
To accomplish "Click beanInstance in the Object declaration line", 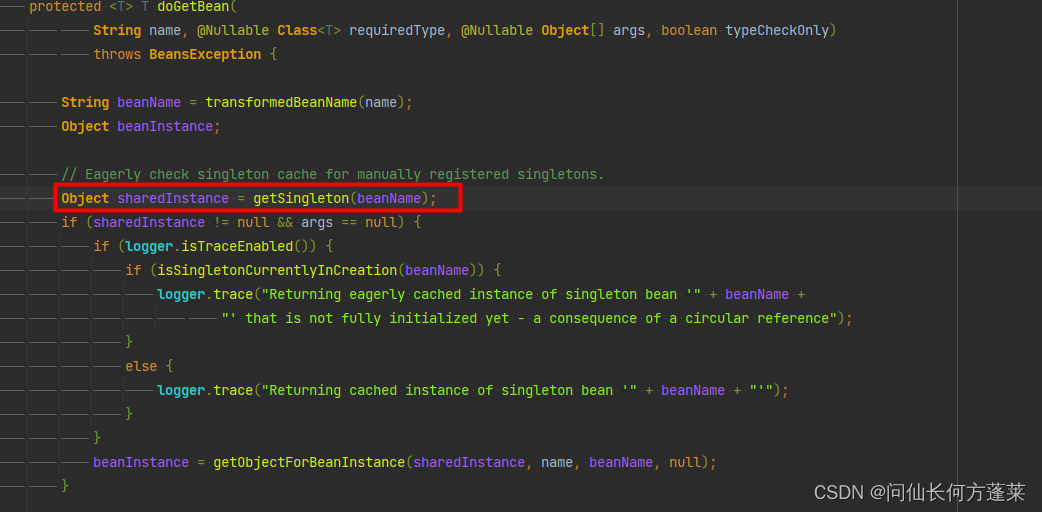I will tap(165, 126).
